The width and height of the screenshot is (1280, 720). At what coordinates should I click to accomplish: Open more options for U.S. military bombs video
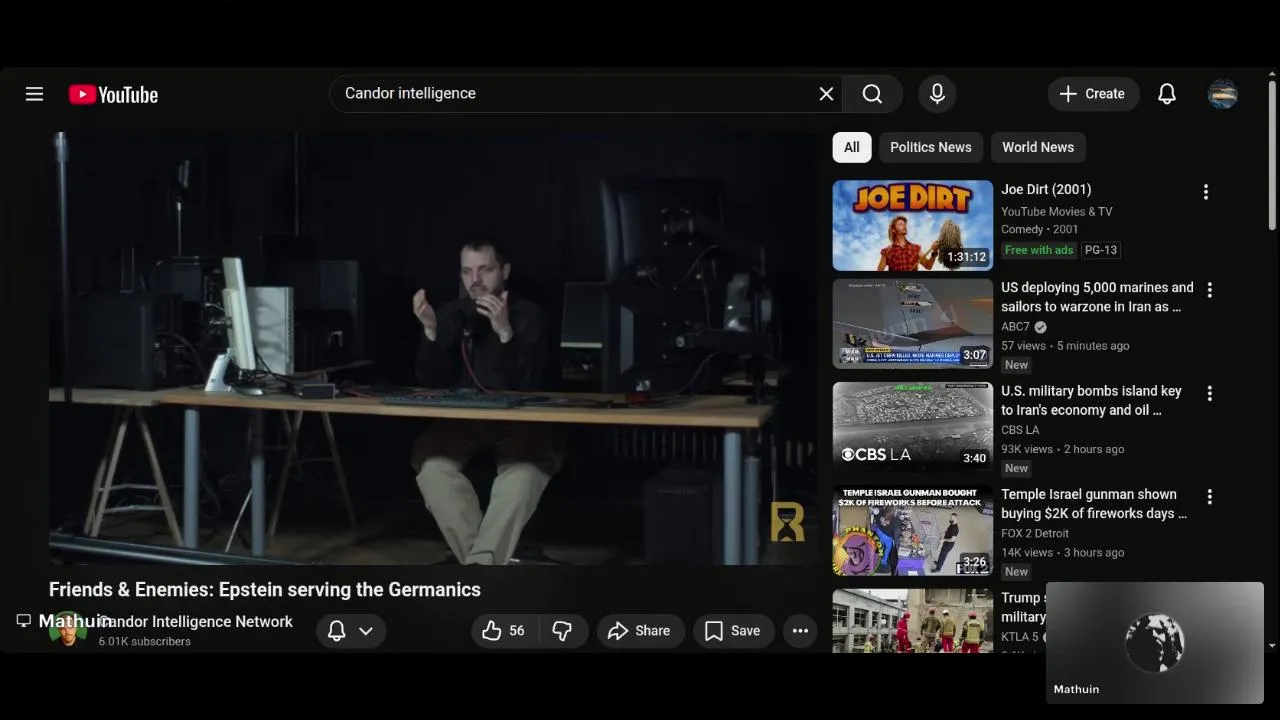(1209, 393)
